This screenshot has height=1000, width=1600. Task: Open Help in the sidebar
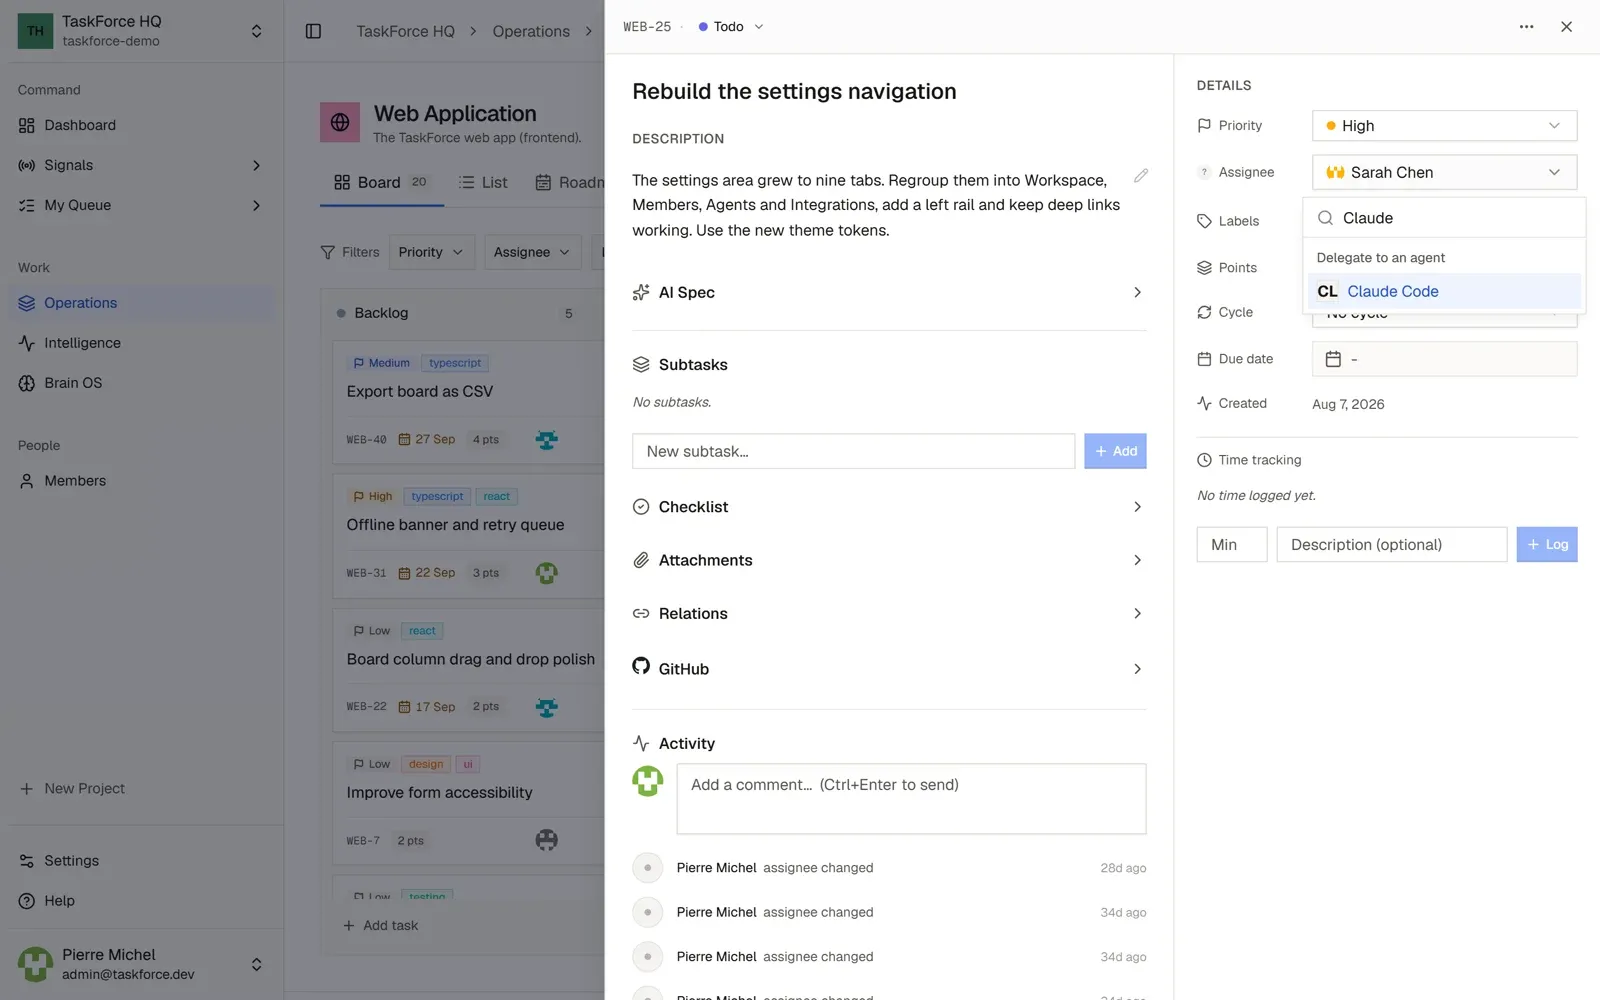coord(140,901)
